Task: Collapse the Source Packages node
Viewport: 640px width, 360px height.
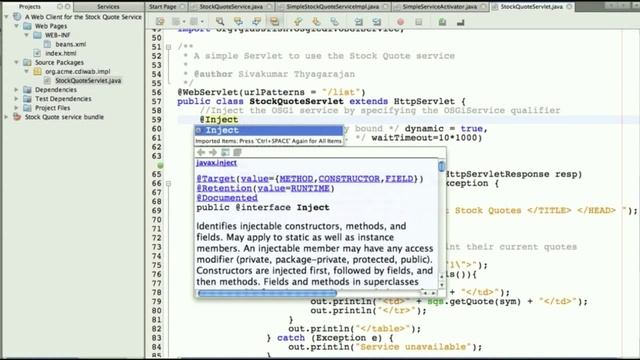Action: [16, 62]
